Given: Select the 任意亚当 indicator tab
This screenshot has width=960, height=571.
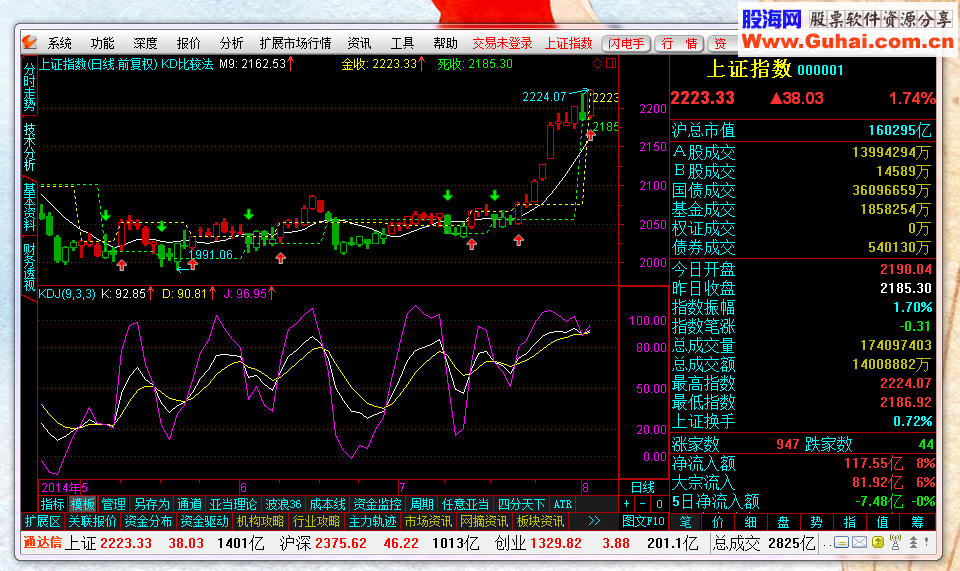Looking at the screenshot, I should [465, 504].
